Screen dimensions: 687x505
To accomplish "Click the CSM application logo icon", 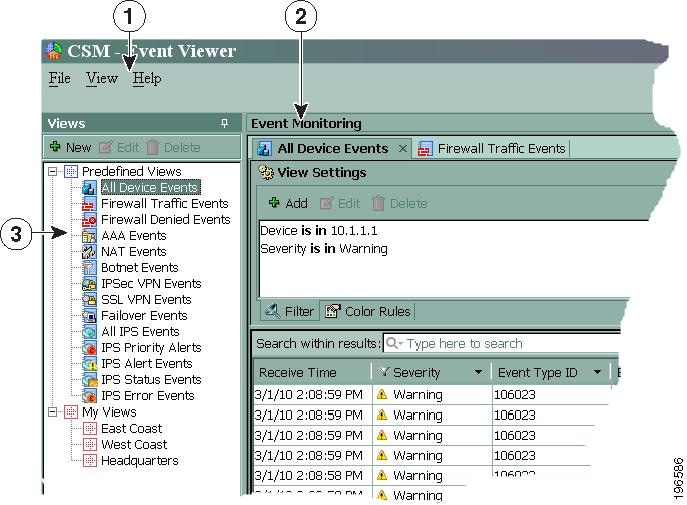I will point(53,51).
